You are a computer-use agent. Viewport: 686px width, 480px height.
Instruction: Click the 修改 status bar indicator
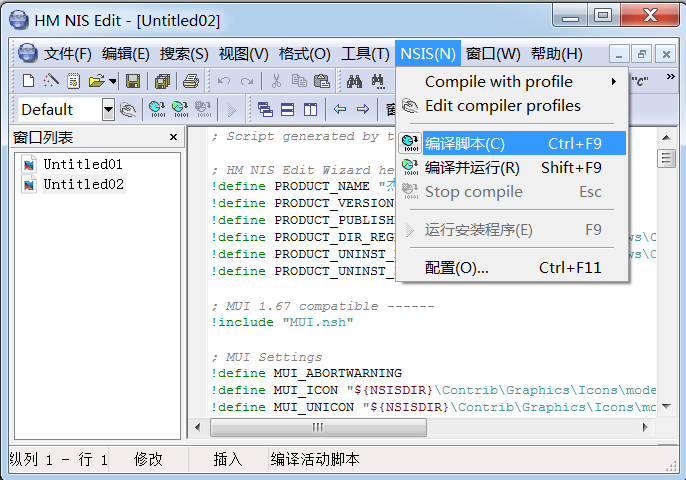coord(148,459)
